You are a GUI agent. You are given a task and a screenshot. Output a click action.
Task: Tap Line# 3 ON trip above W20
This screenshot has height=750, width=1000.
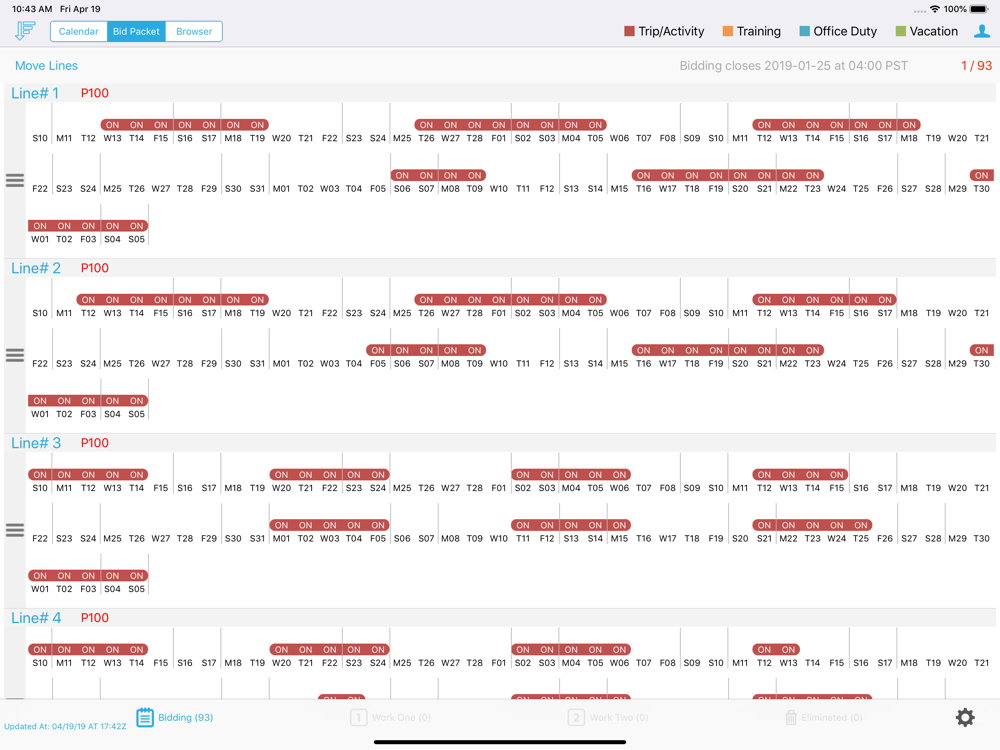tap(281, 474)
